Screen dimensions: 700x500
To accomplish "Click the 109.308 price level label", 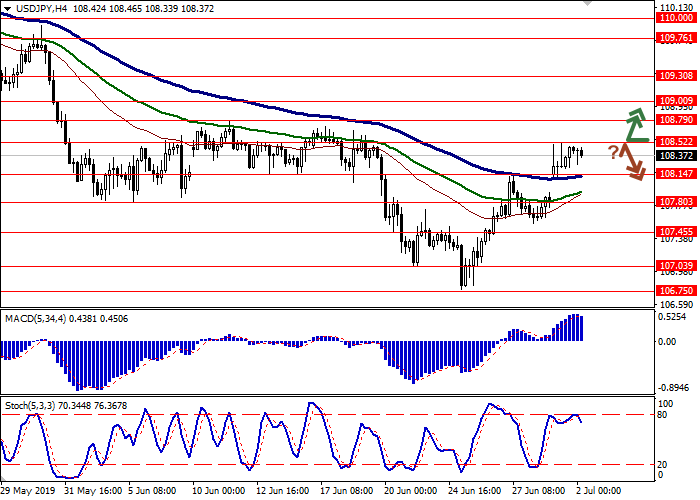I will [675, 75].
